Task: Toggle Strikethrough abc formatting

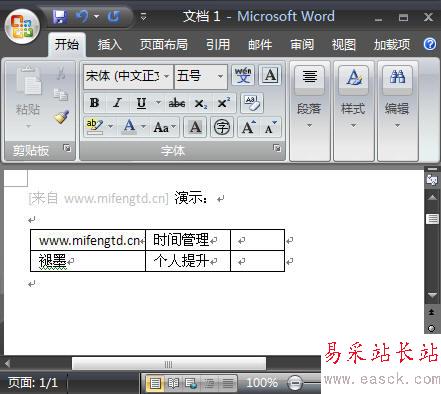Action: click(x=177, y=103)
